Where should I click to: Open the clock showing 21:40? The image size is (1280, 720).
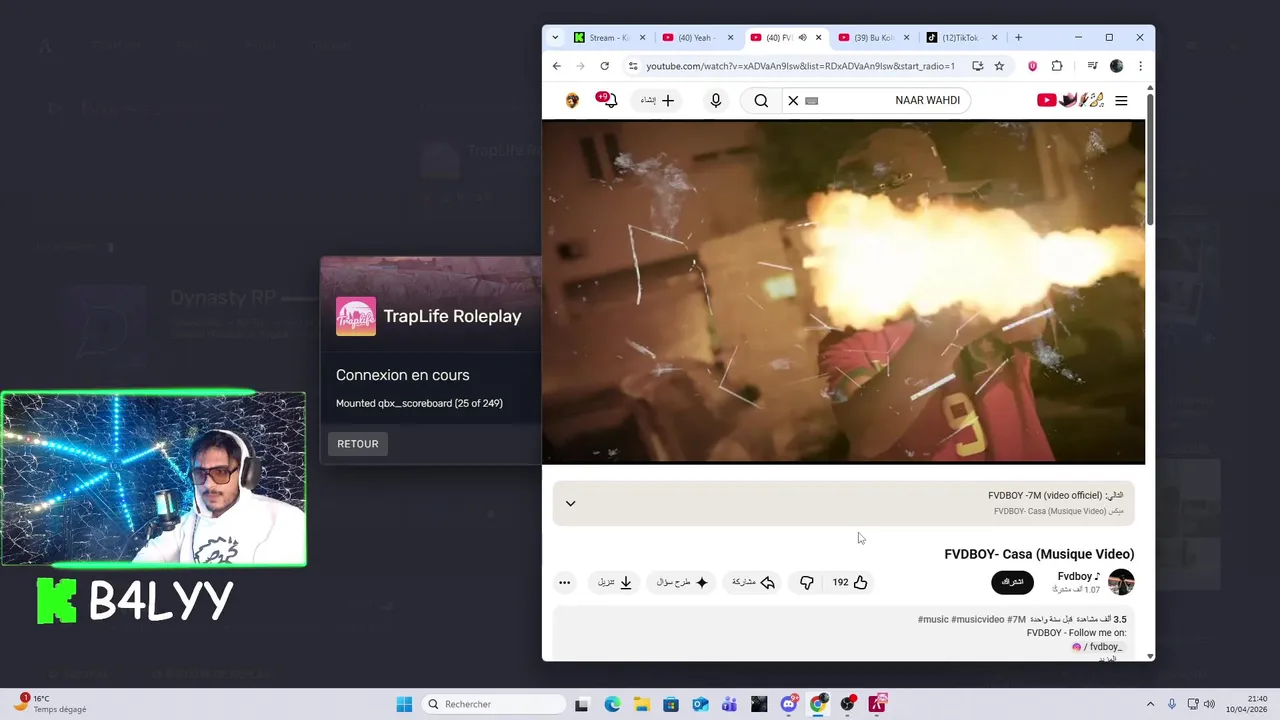[x=1248, y=704]
